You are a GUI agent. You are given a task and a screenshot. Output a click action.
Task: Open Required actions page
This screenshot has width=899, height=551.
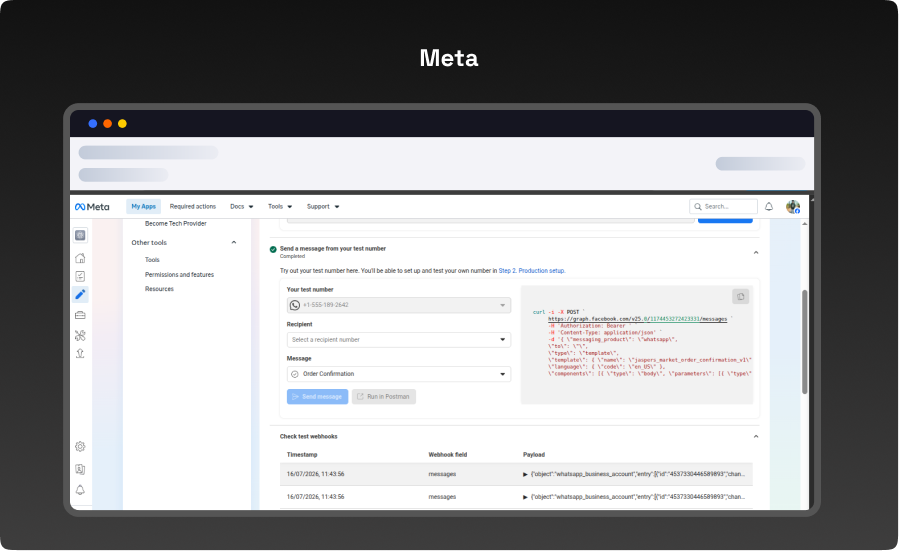point(193,206)
